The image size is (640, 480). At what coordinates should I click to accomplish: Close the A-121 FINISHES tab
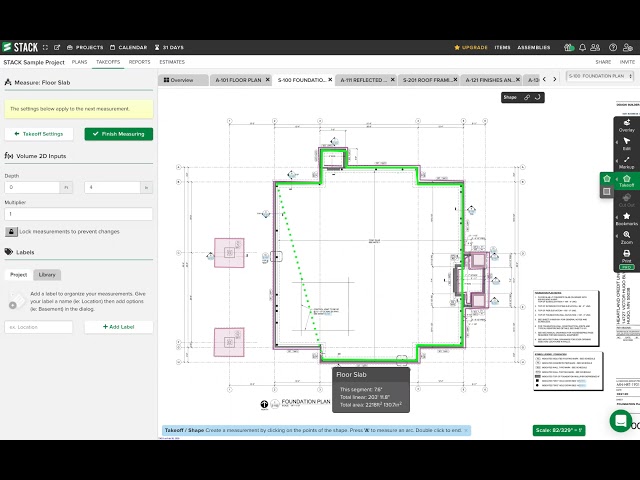pyautogui.click(x=518, y=80)
